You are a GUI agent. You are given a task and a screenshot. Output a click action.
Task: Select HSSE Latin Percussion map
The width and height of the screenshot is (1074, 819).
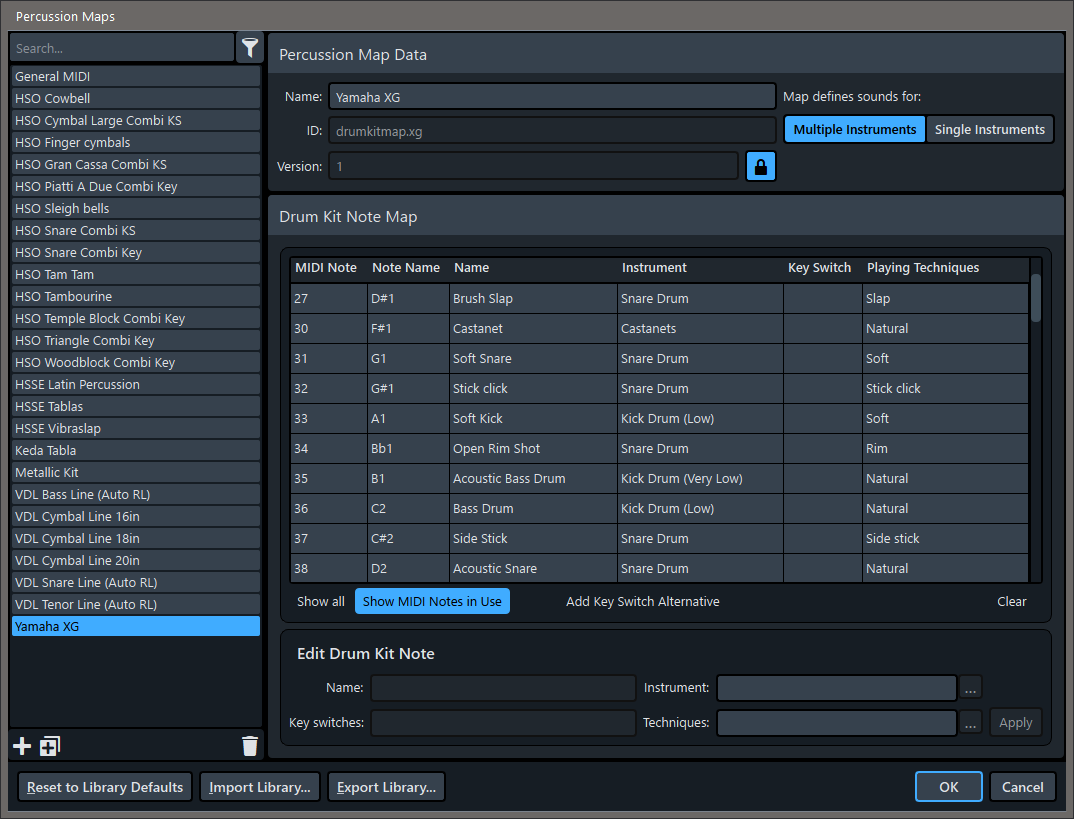pyautogui.click(x=136, y=384)
